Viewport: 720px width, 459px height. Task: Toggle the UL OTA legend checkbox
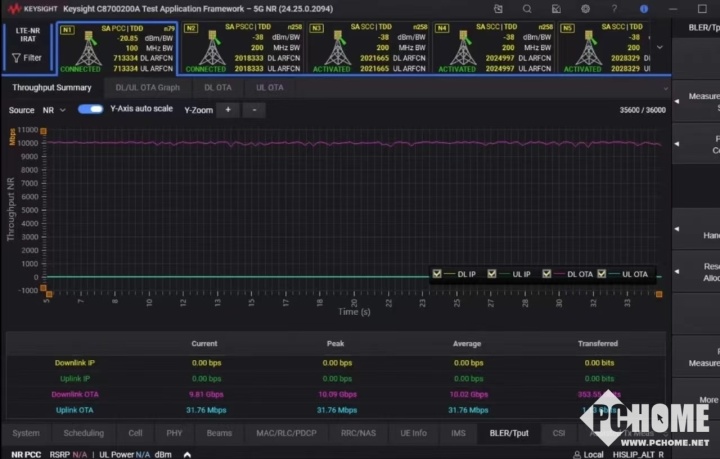pos(602,274)
